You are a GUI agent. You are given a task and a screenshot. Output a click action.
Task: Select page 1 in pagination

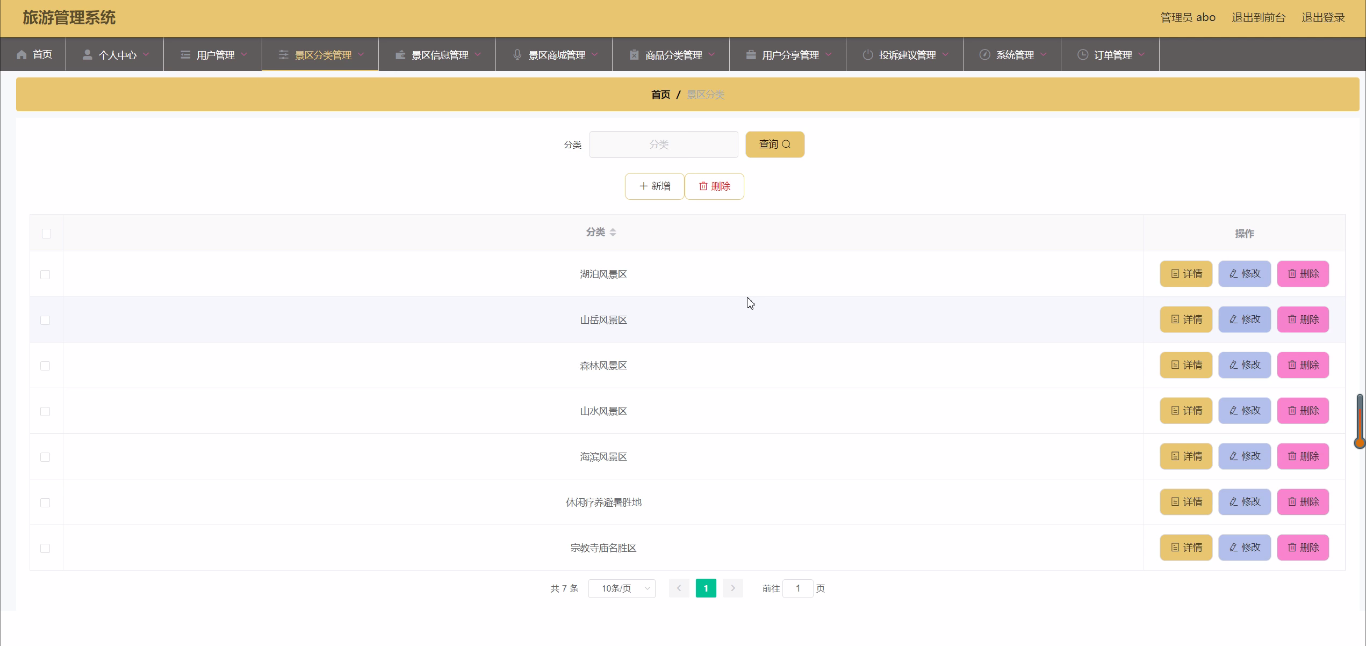coord(706,589)
